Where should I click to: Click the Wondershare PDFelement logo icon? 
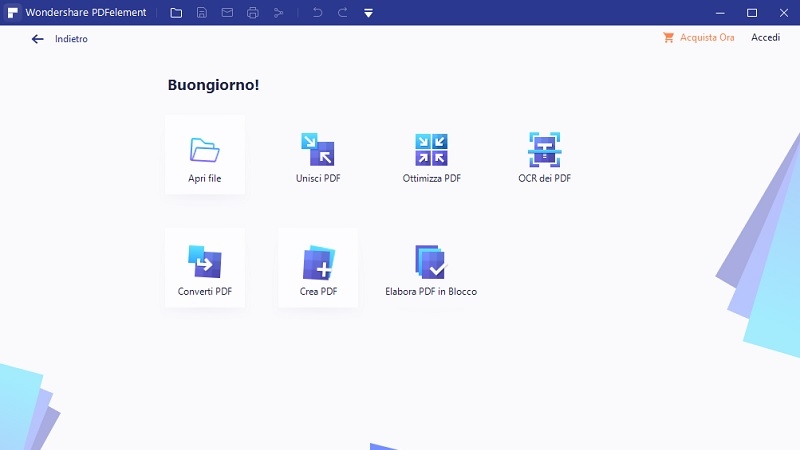coord(12,12)
